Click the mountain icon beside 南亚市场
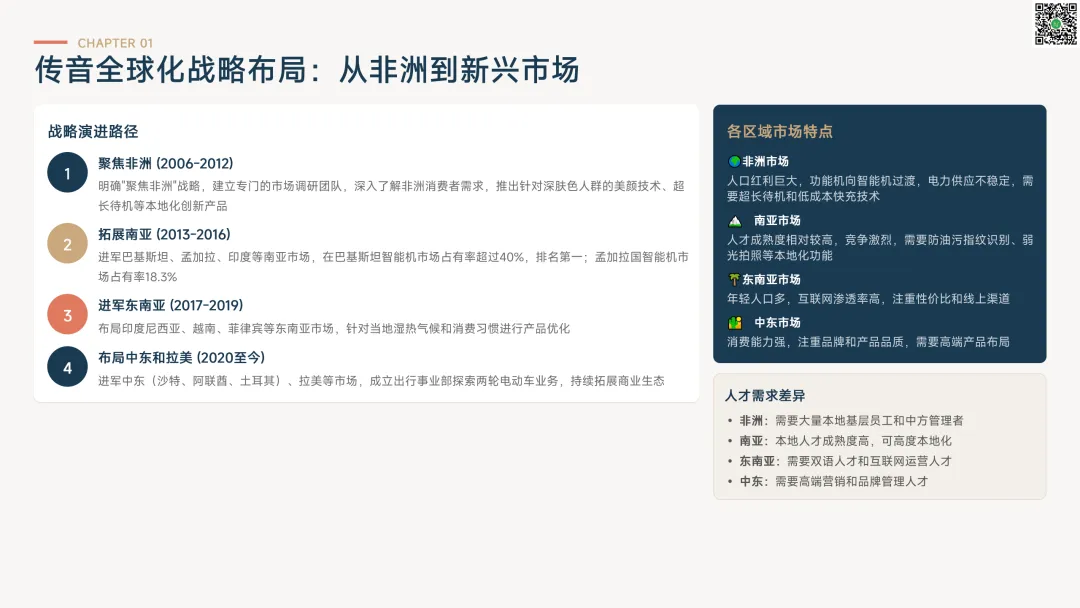 pos(735,221)
